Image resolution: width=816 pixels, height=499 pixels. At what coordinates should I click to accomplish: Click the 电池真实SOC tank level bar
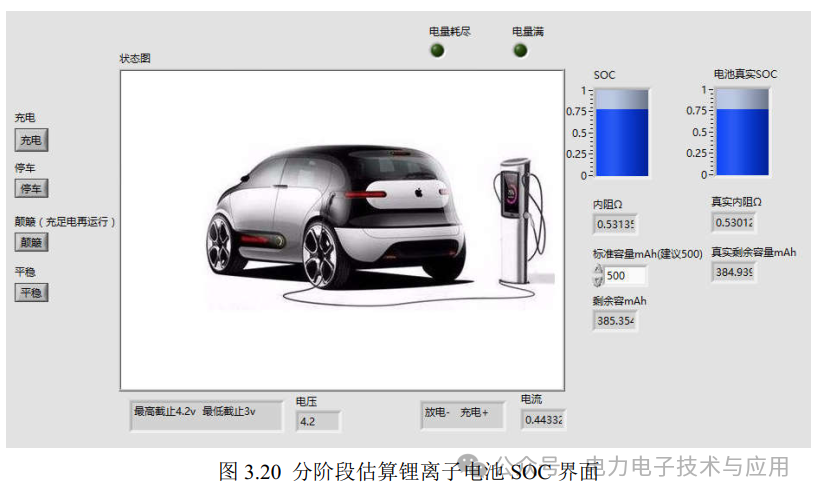tap(742, 132)
